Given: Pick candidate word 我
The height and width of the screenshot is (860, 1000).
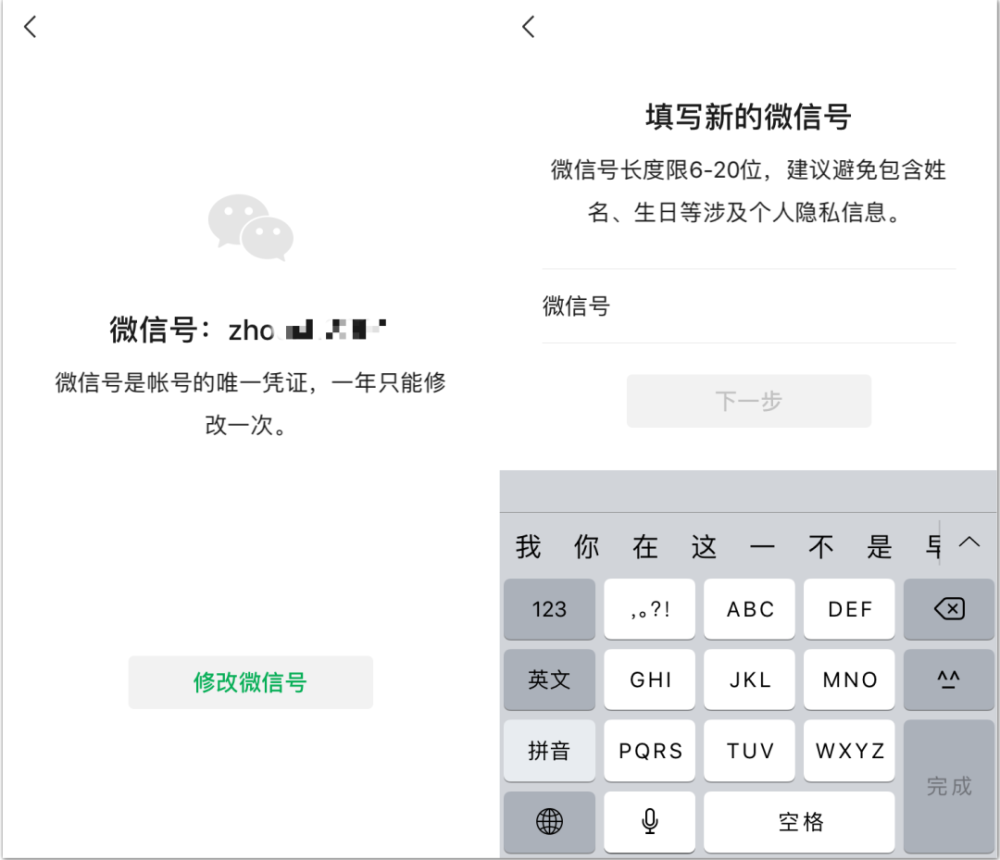Looking at the screenshot, I should [528, 547].
